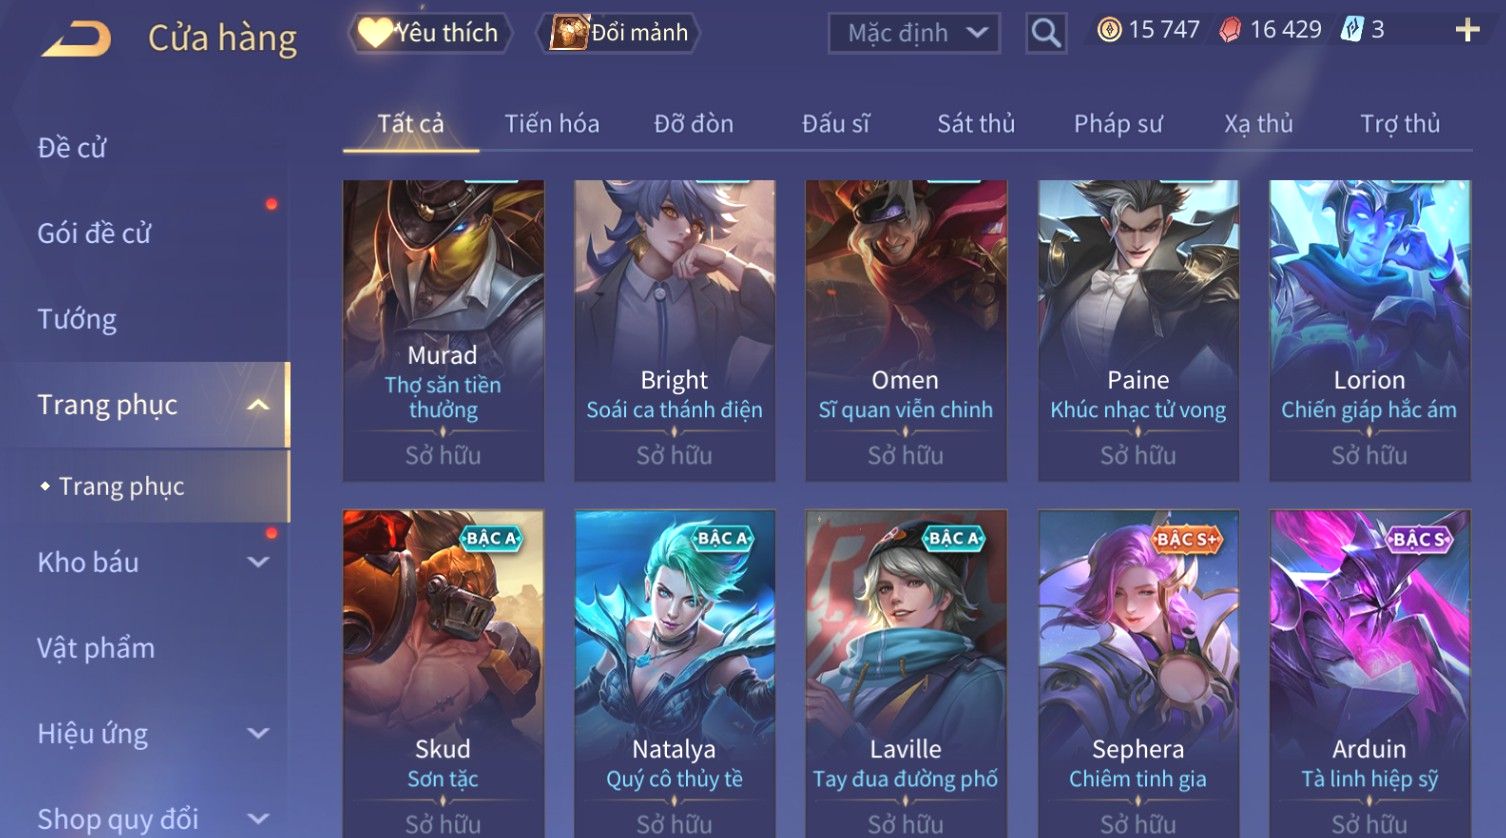Open Tướng in the sidebar
Image resolution: width=1506 pixels, height=838 pixels.
coord(77,319)
